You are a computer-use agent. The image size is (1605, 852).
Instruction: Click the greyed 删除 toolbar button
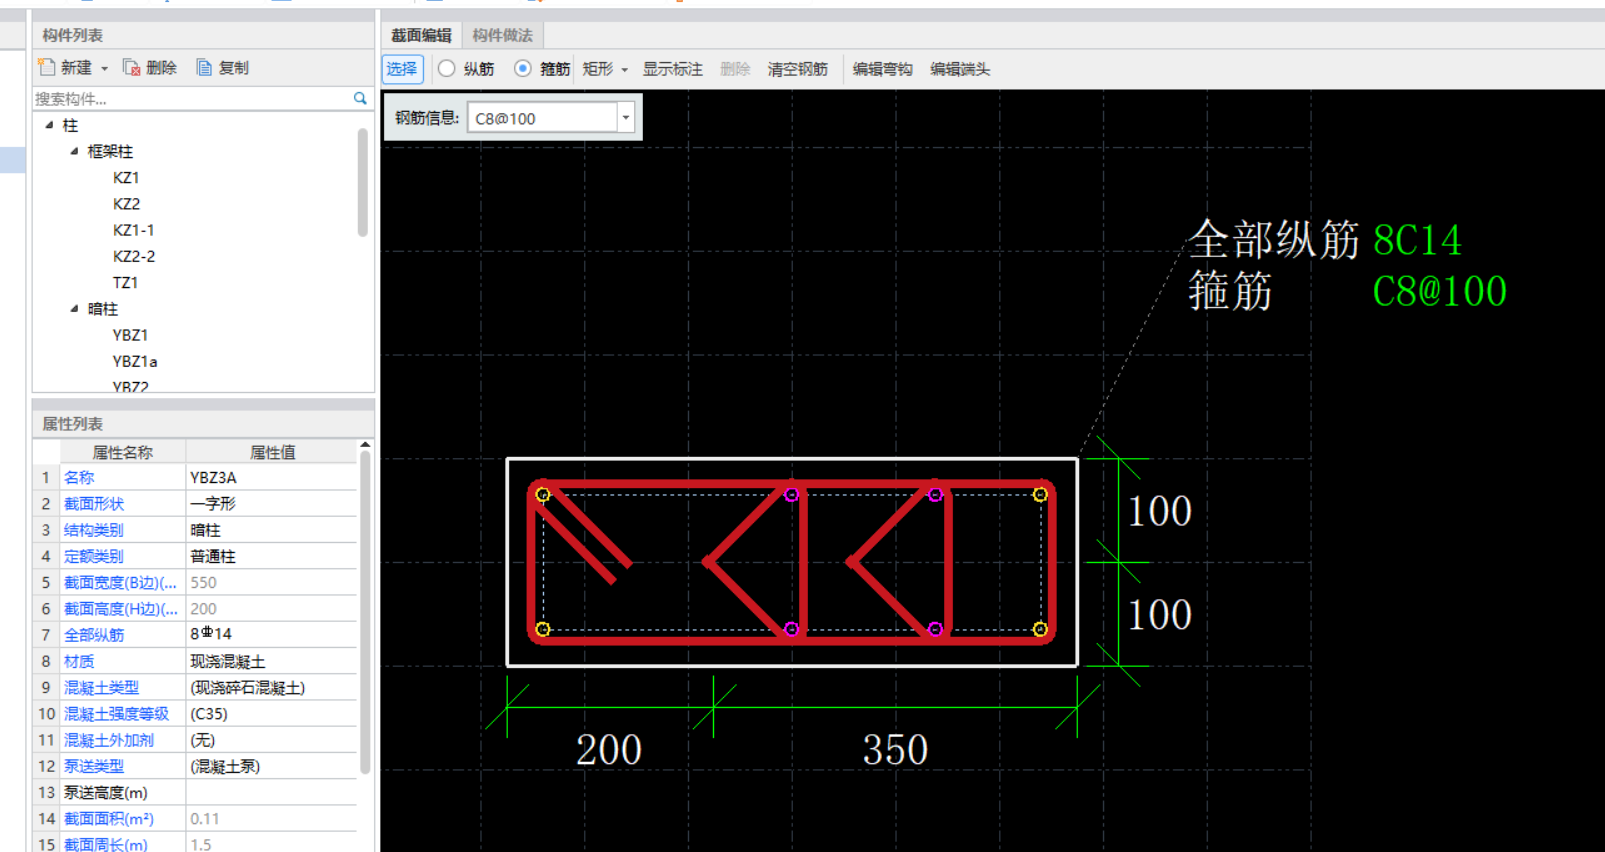[735, 69]
